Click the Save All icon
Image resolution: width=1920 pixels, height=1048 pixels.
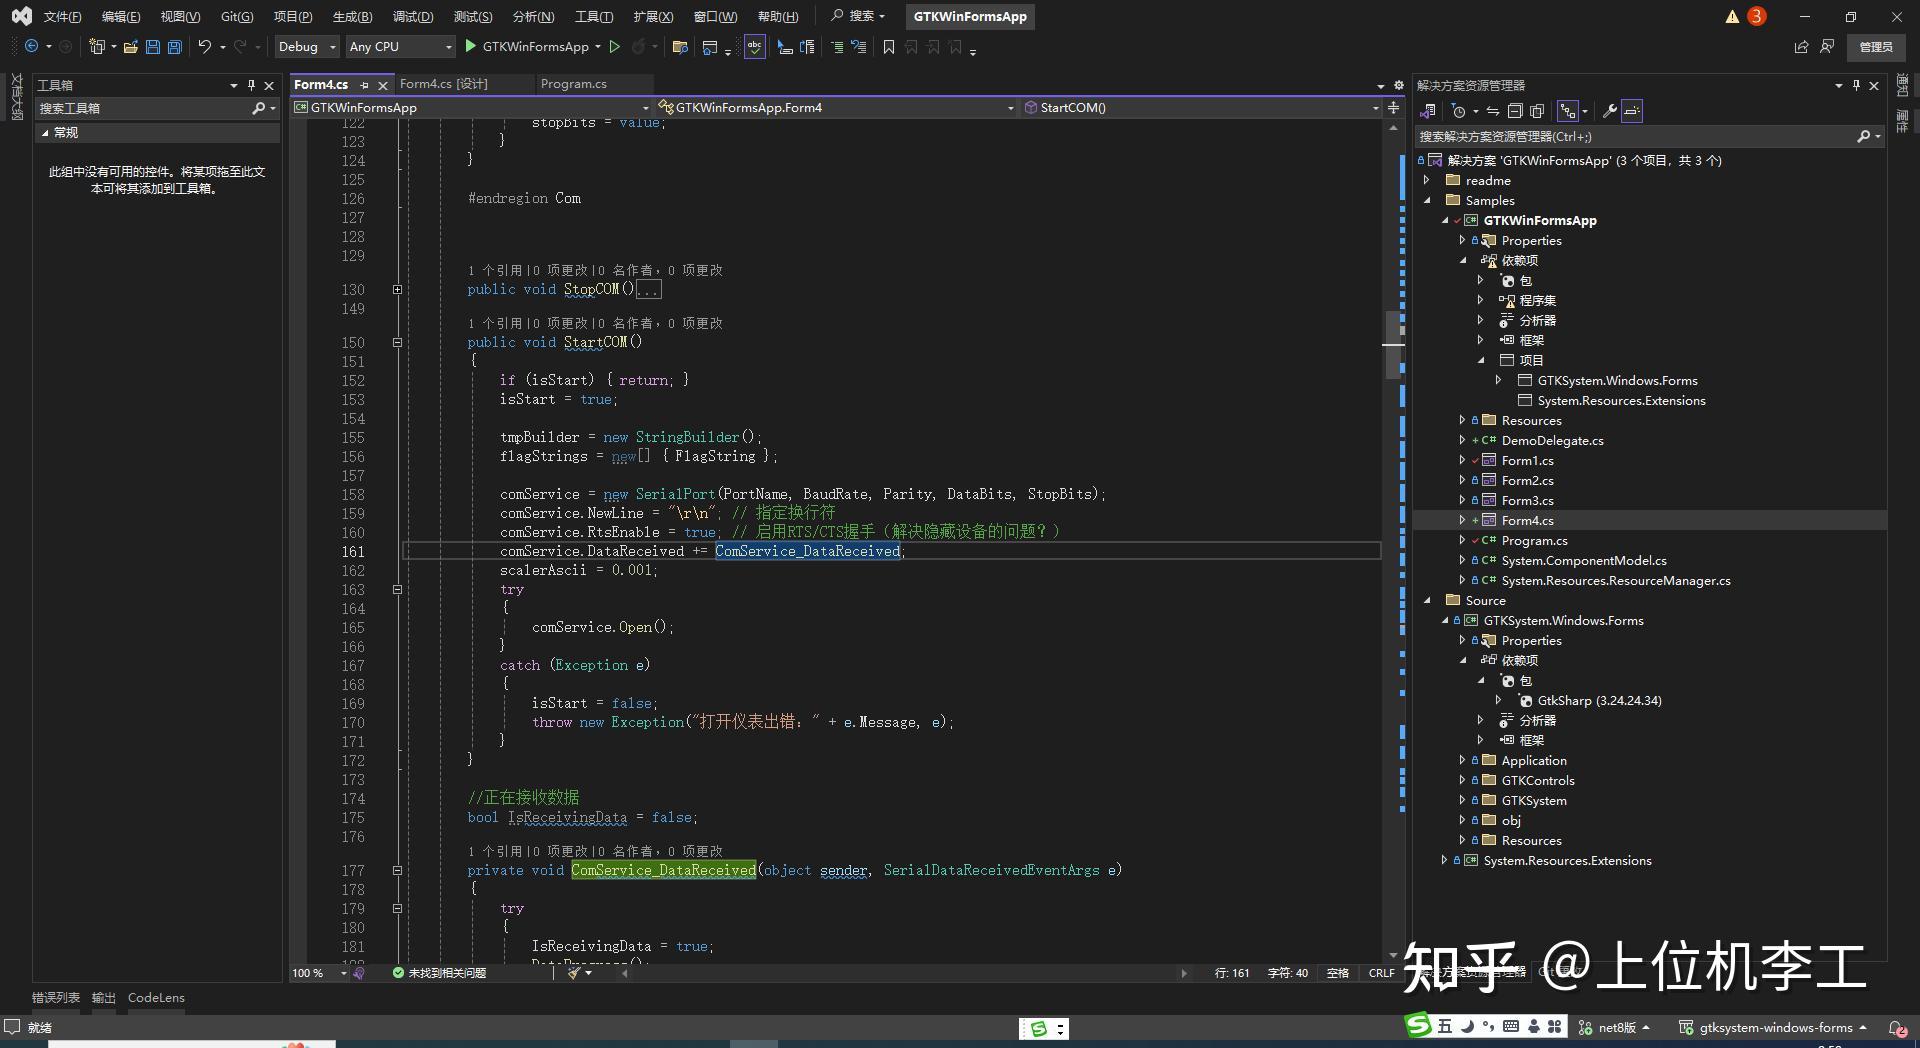(x=173, y=46)
